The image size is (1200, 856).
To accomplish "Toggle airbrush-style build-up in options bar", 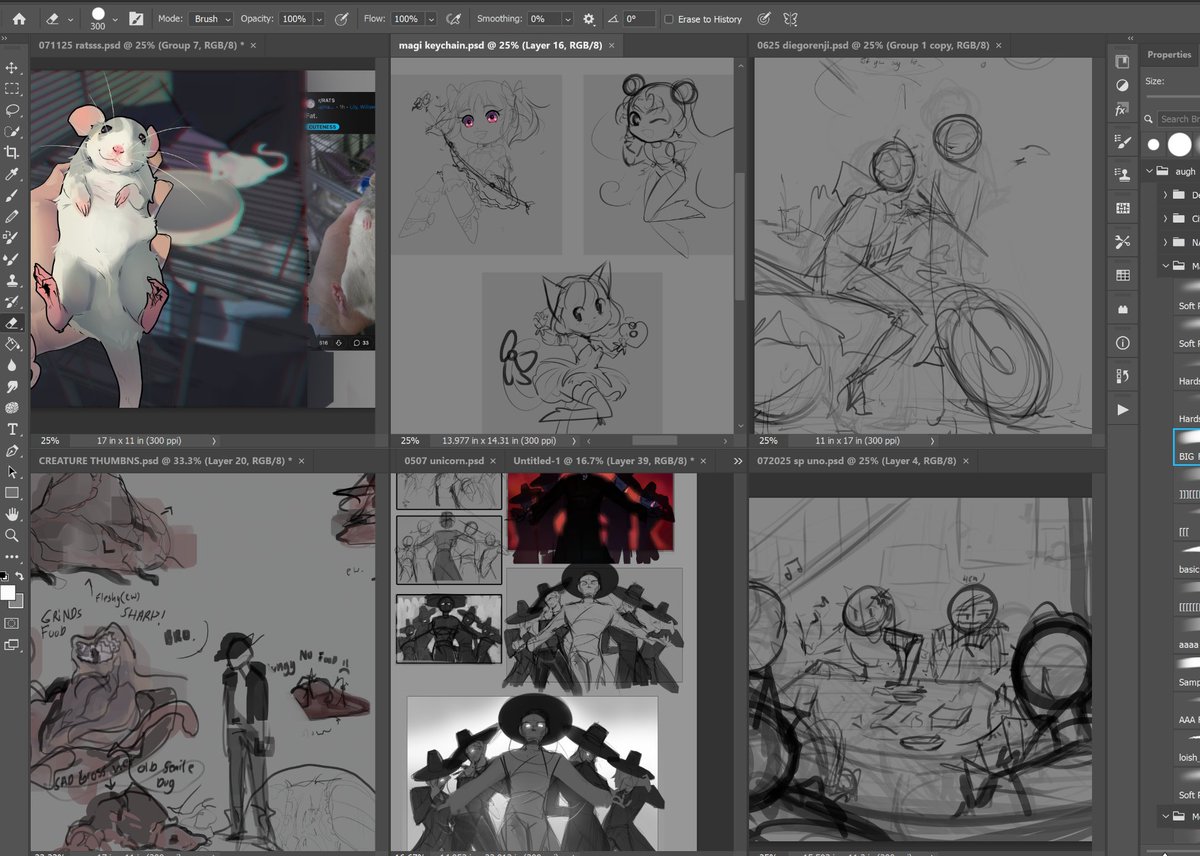I will click(x=453, y=18).
